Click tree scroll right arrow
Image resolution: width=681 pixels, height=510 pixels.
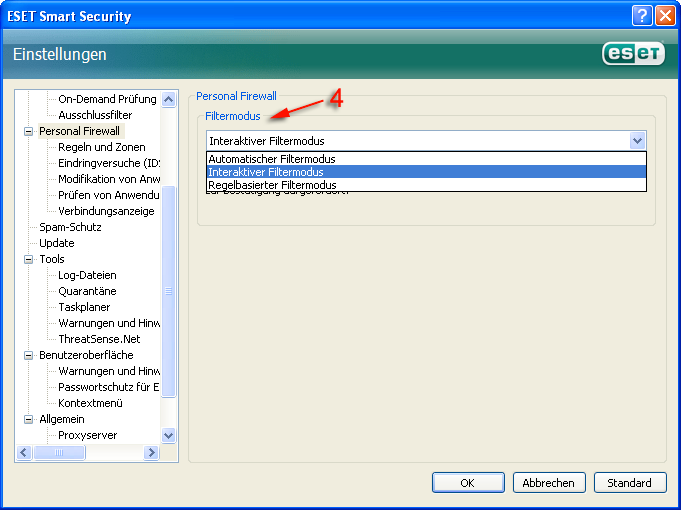click(151, 453)
